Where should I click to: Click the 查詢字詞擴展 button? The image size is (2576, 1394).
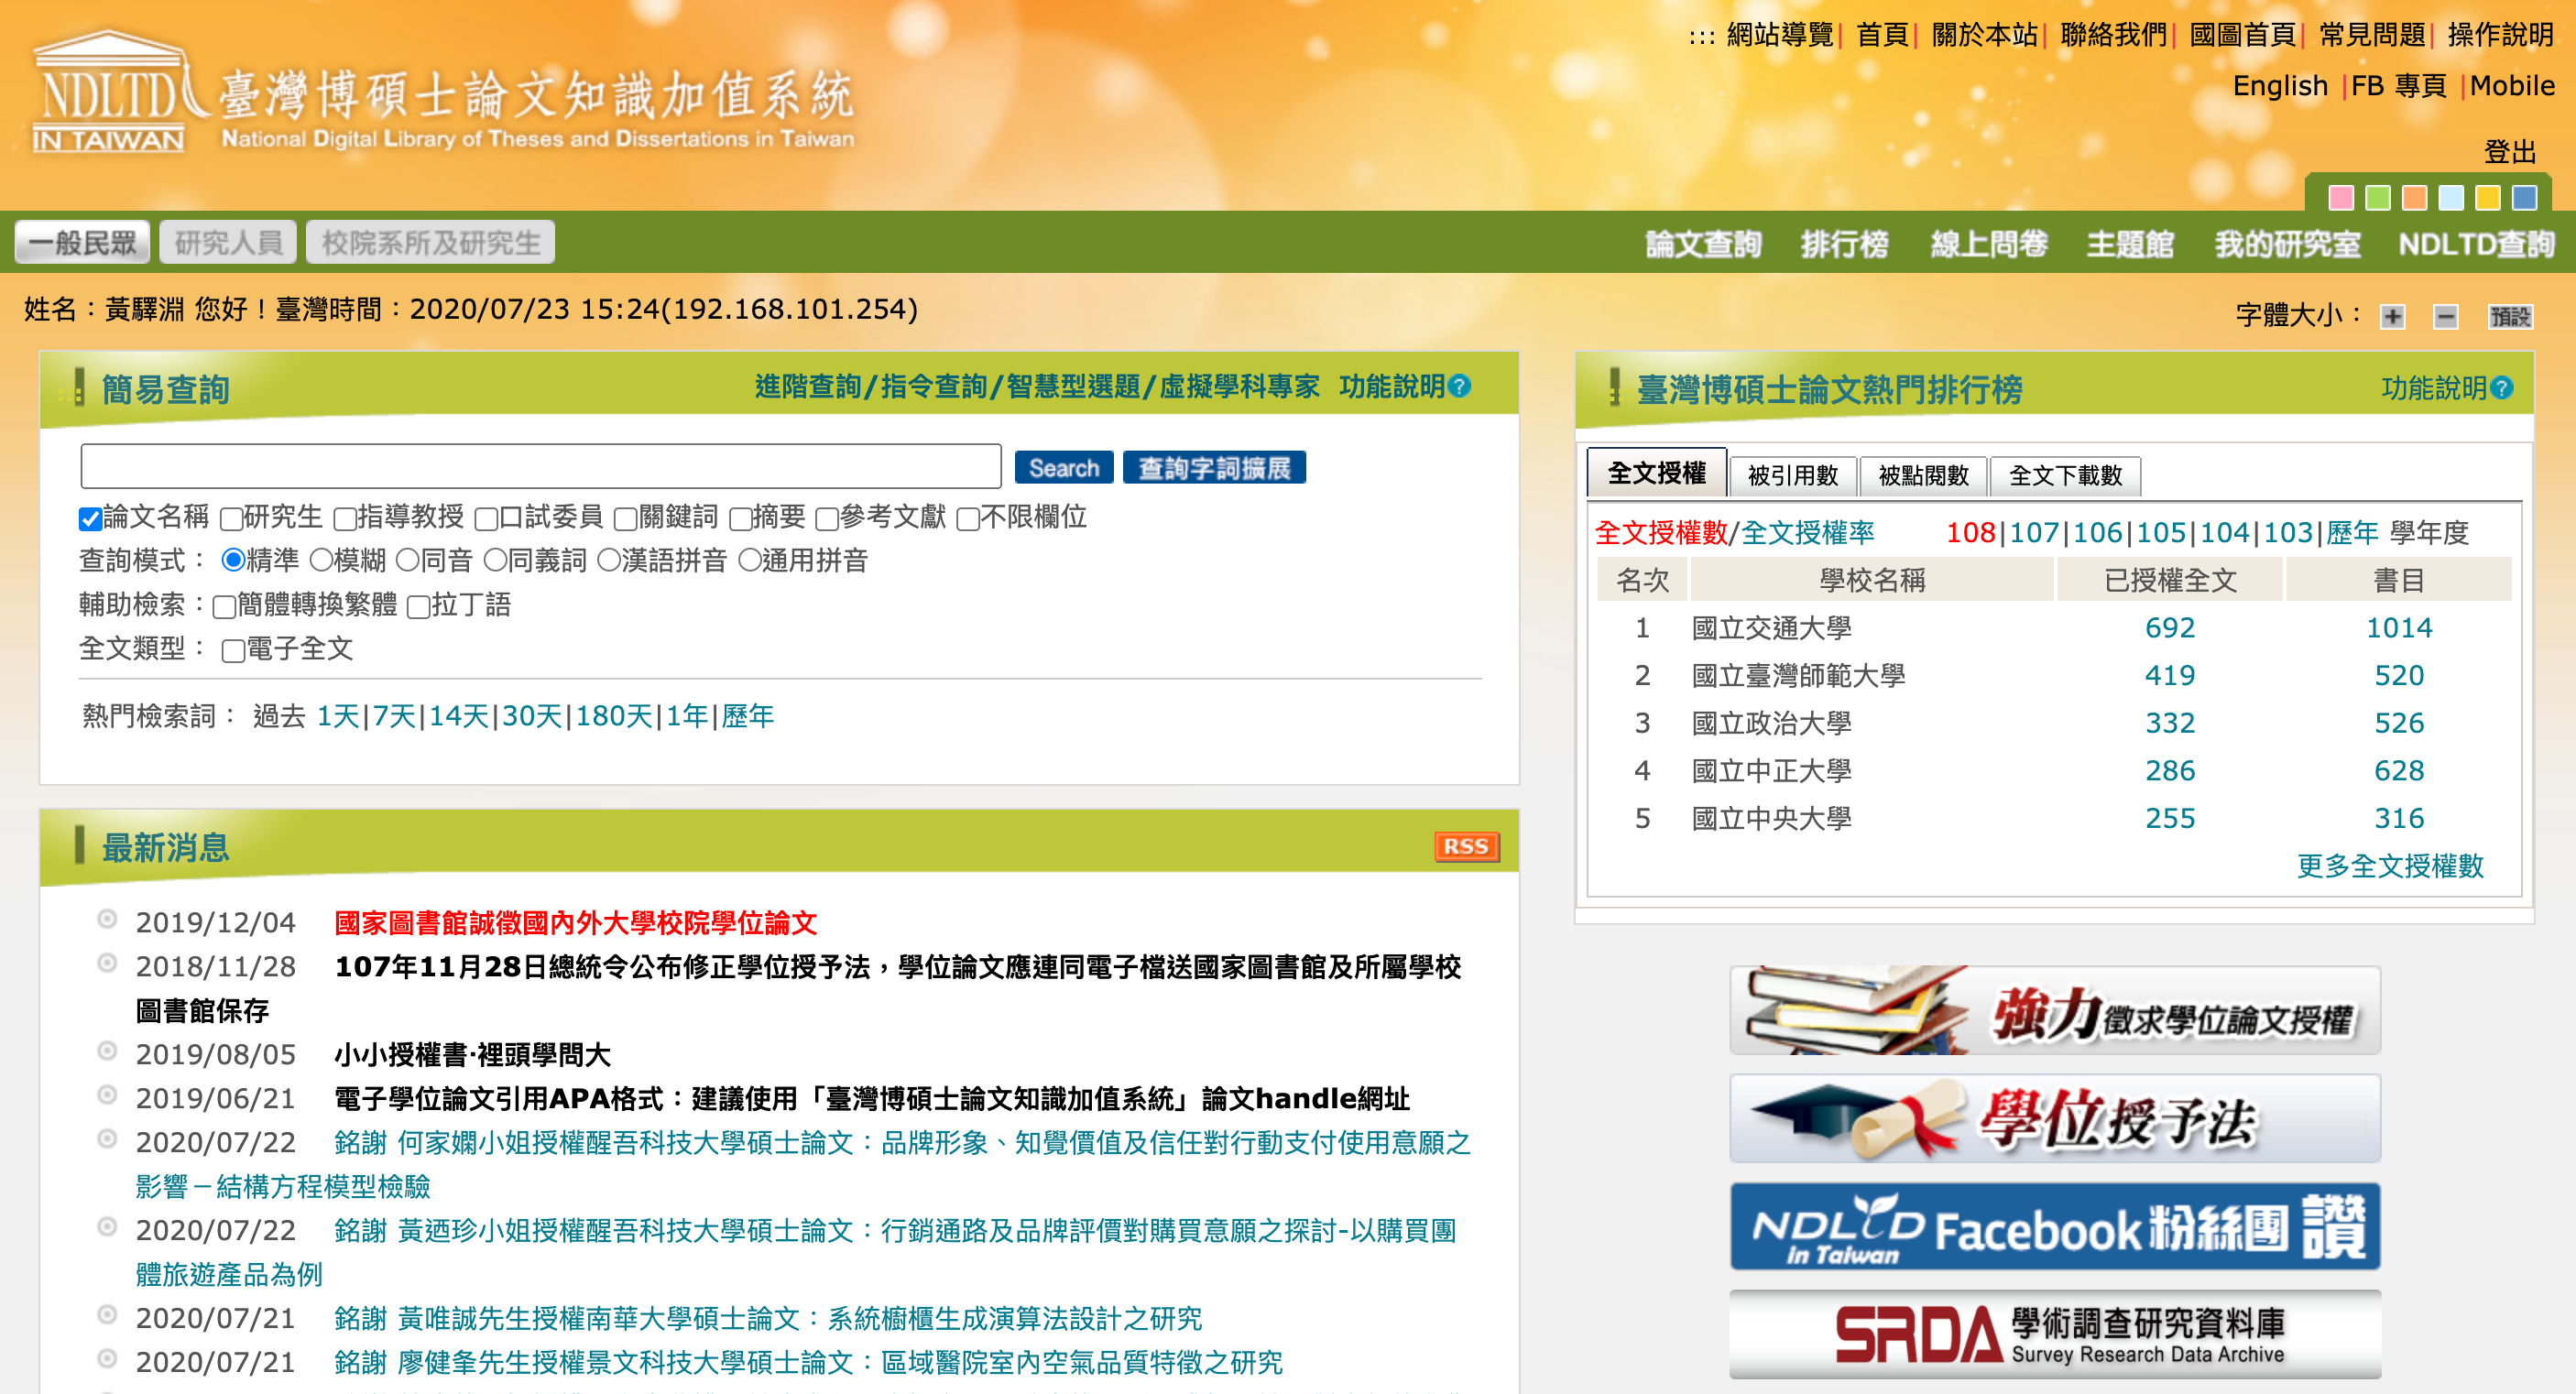1215,466
